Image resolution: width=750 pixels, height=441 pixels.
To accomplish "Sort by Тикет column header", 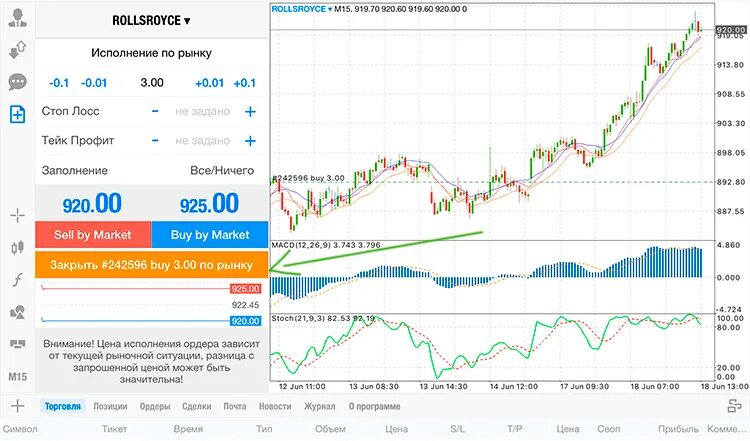I will tap(114, 429).
